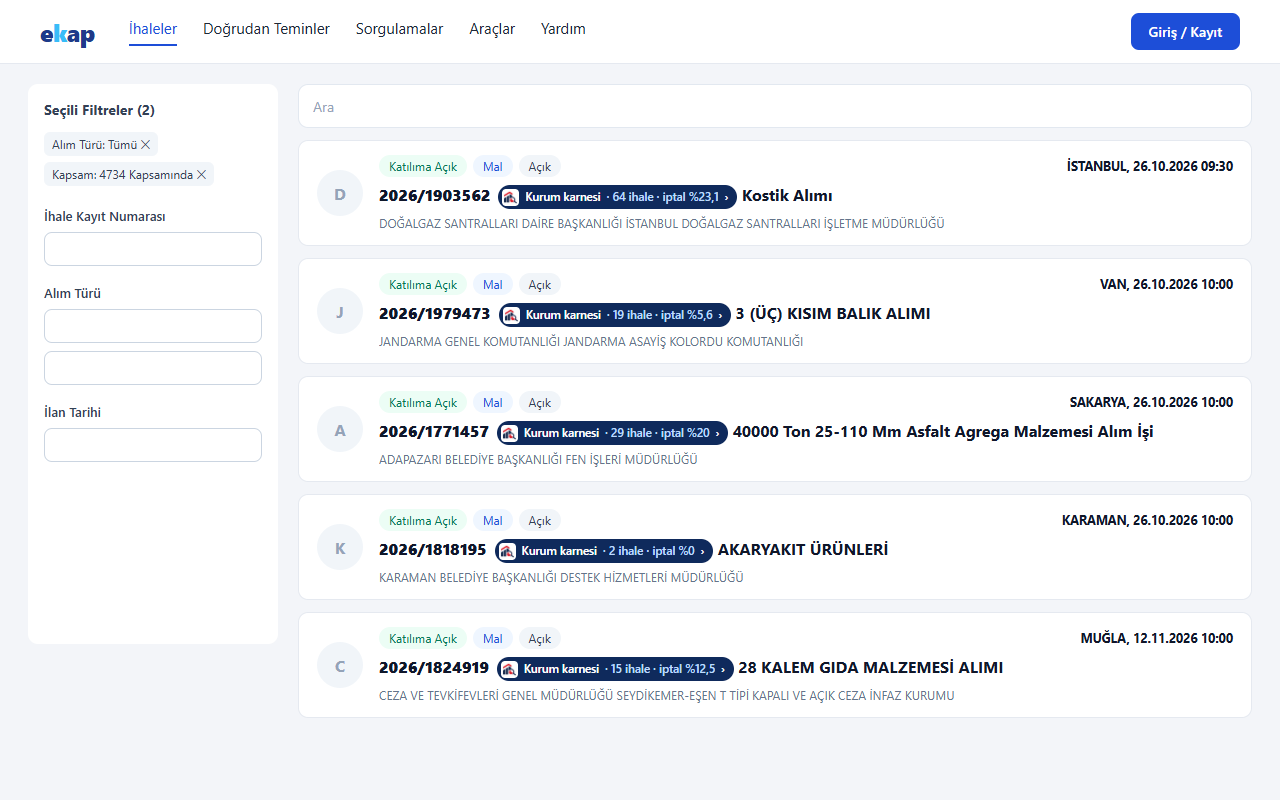
Task: Open avatar J of the balık alımı tender
Action: 340,311
